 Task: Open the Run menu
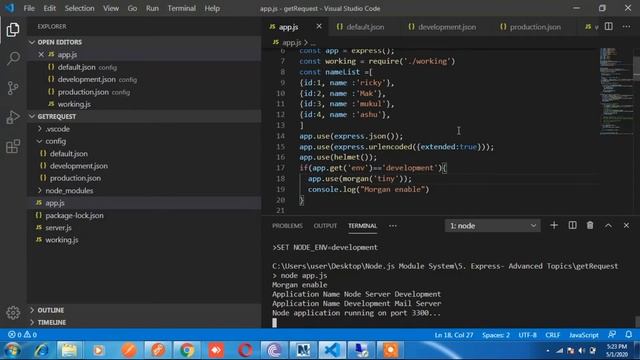click(x=152, y=8)
